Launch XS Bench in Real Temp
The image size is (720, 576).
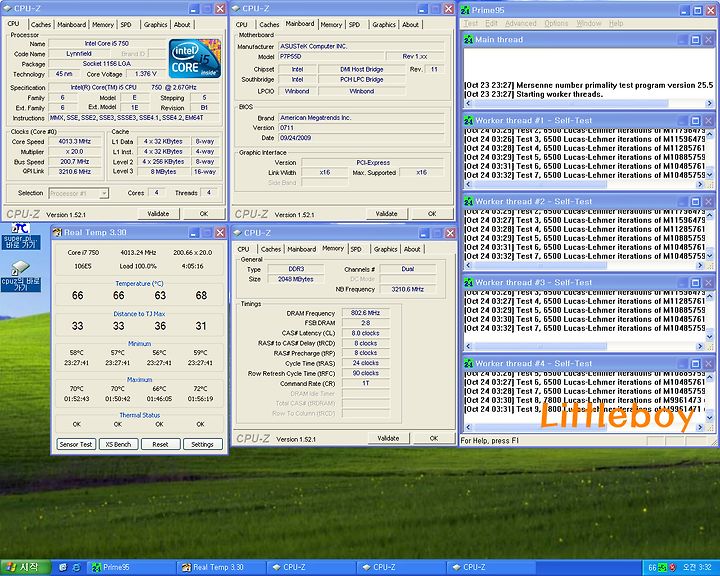coord(118,445)
